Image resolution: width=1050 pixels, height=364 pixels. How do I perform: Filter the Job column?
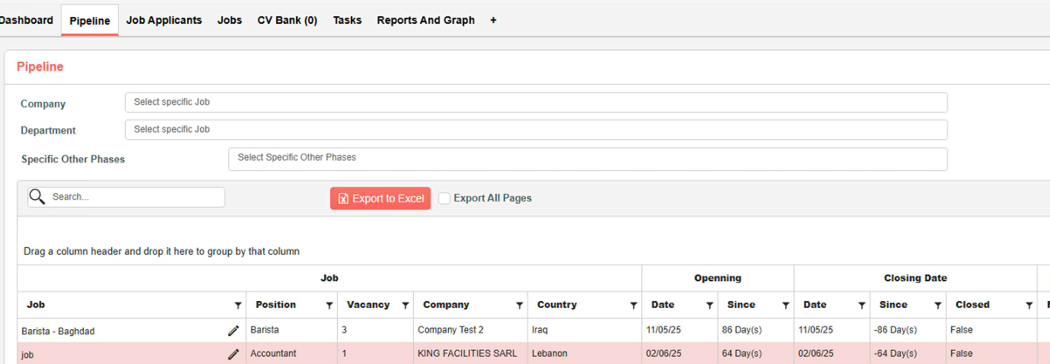[238, 305]
